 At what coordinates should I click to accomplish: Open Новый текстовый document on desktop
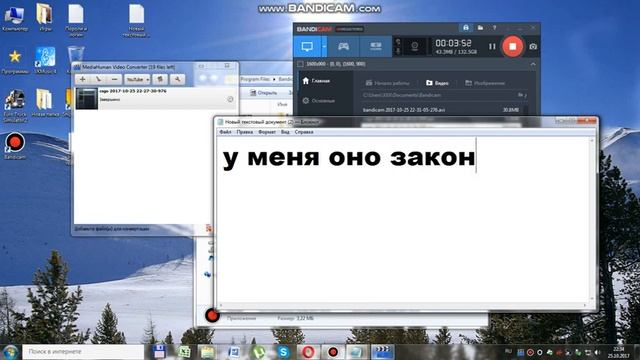(x=136, y=20)
